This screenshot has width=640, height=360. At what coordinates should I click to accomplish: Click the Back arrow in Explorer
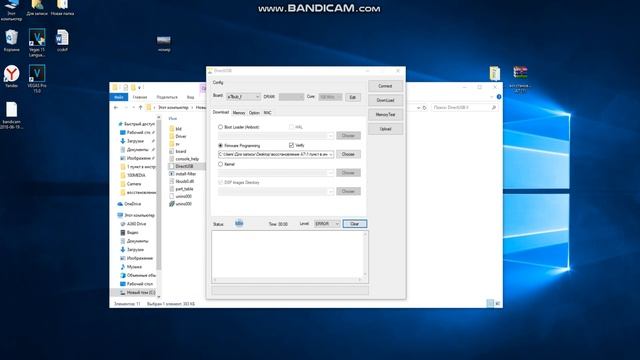point(116,107)
